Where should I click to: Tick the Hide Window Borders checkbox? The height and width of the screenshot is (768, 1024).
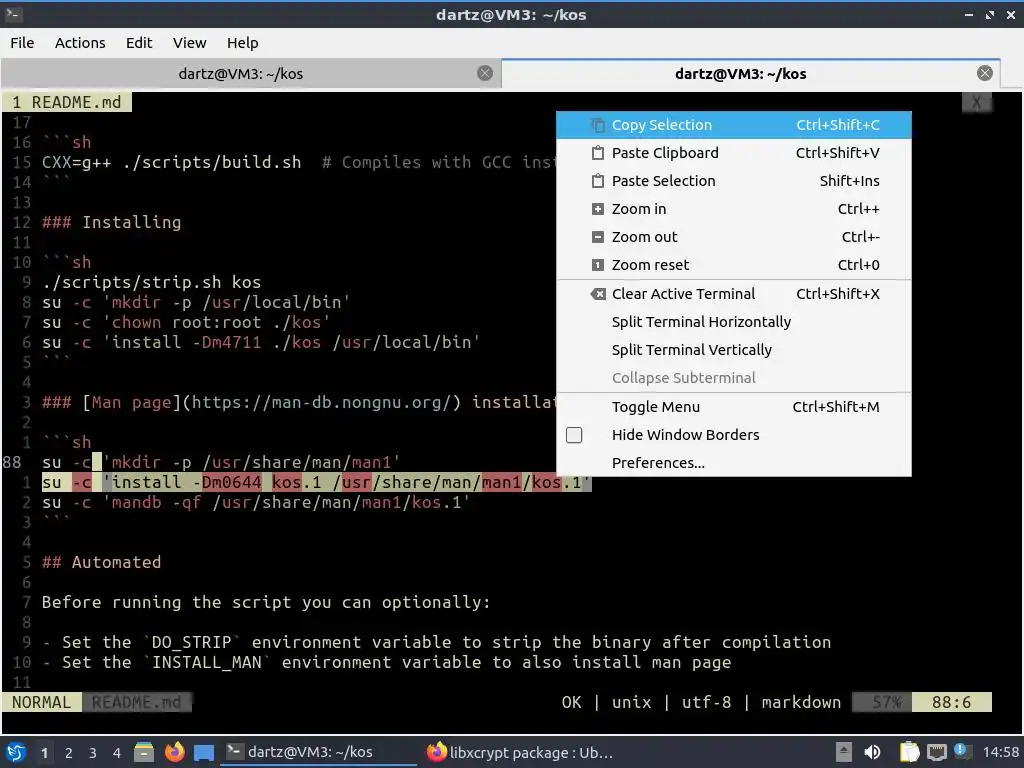pos(574,435)
